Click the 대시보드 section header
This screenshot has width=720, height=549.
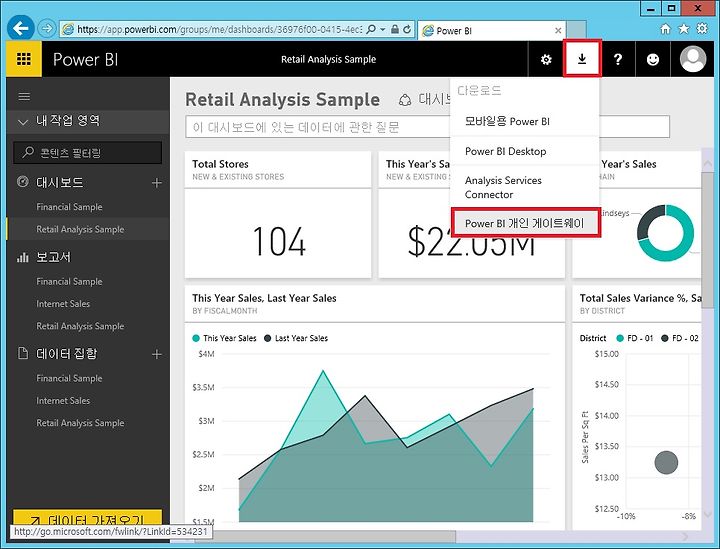pyautogui.click(x=60, y=182)
